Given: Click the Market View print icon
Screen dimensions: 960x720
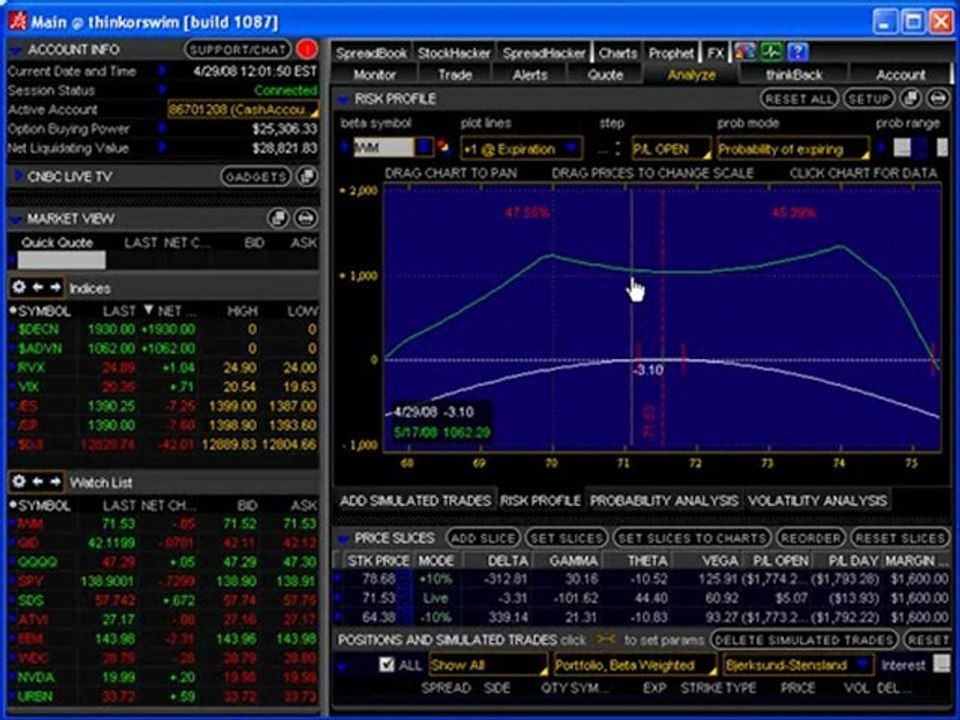Looking at the screenshot, I should click(x=306, y=218).
